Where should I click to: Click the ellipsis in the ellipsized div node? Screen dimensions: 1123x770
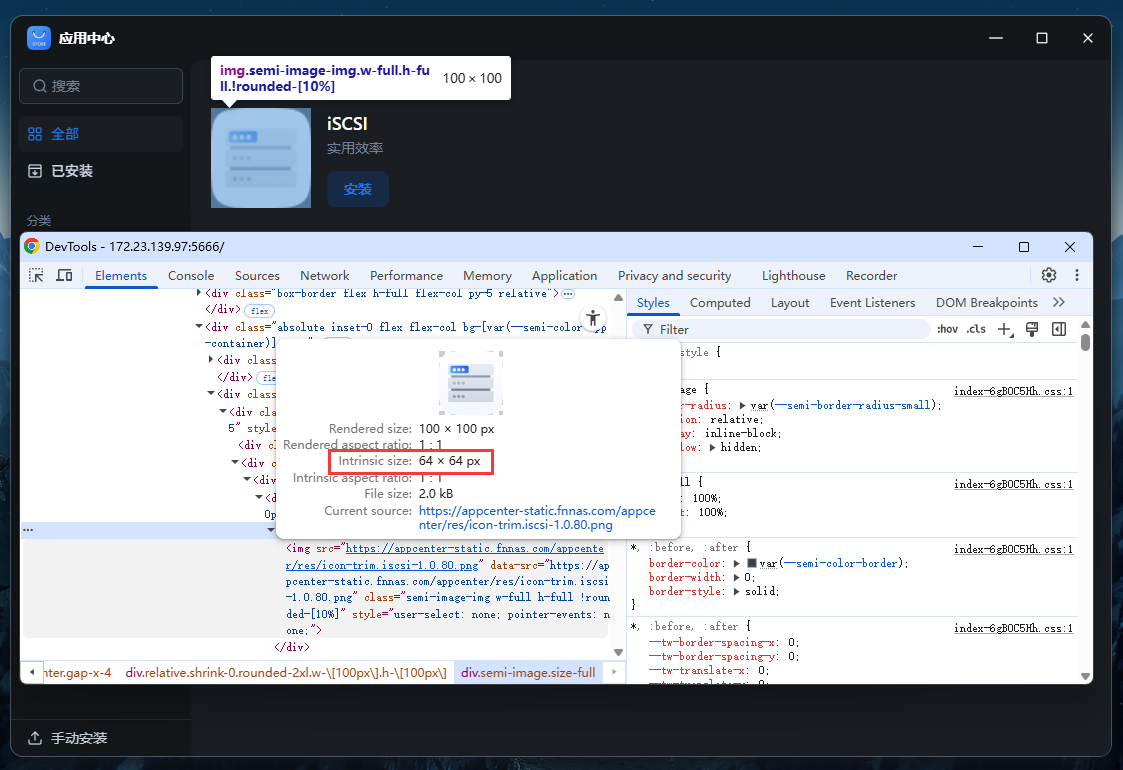[568, 294]
